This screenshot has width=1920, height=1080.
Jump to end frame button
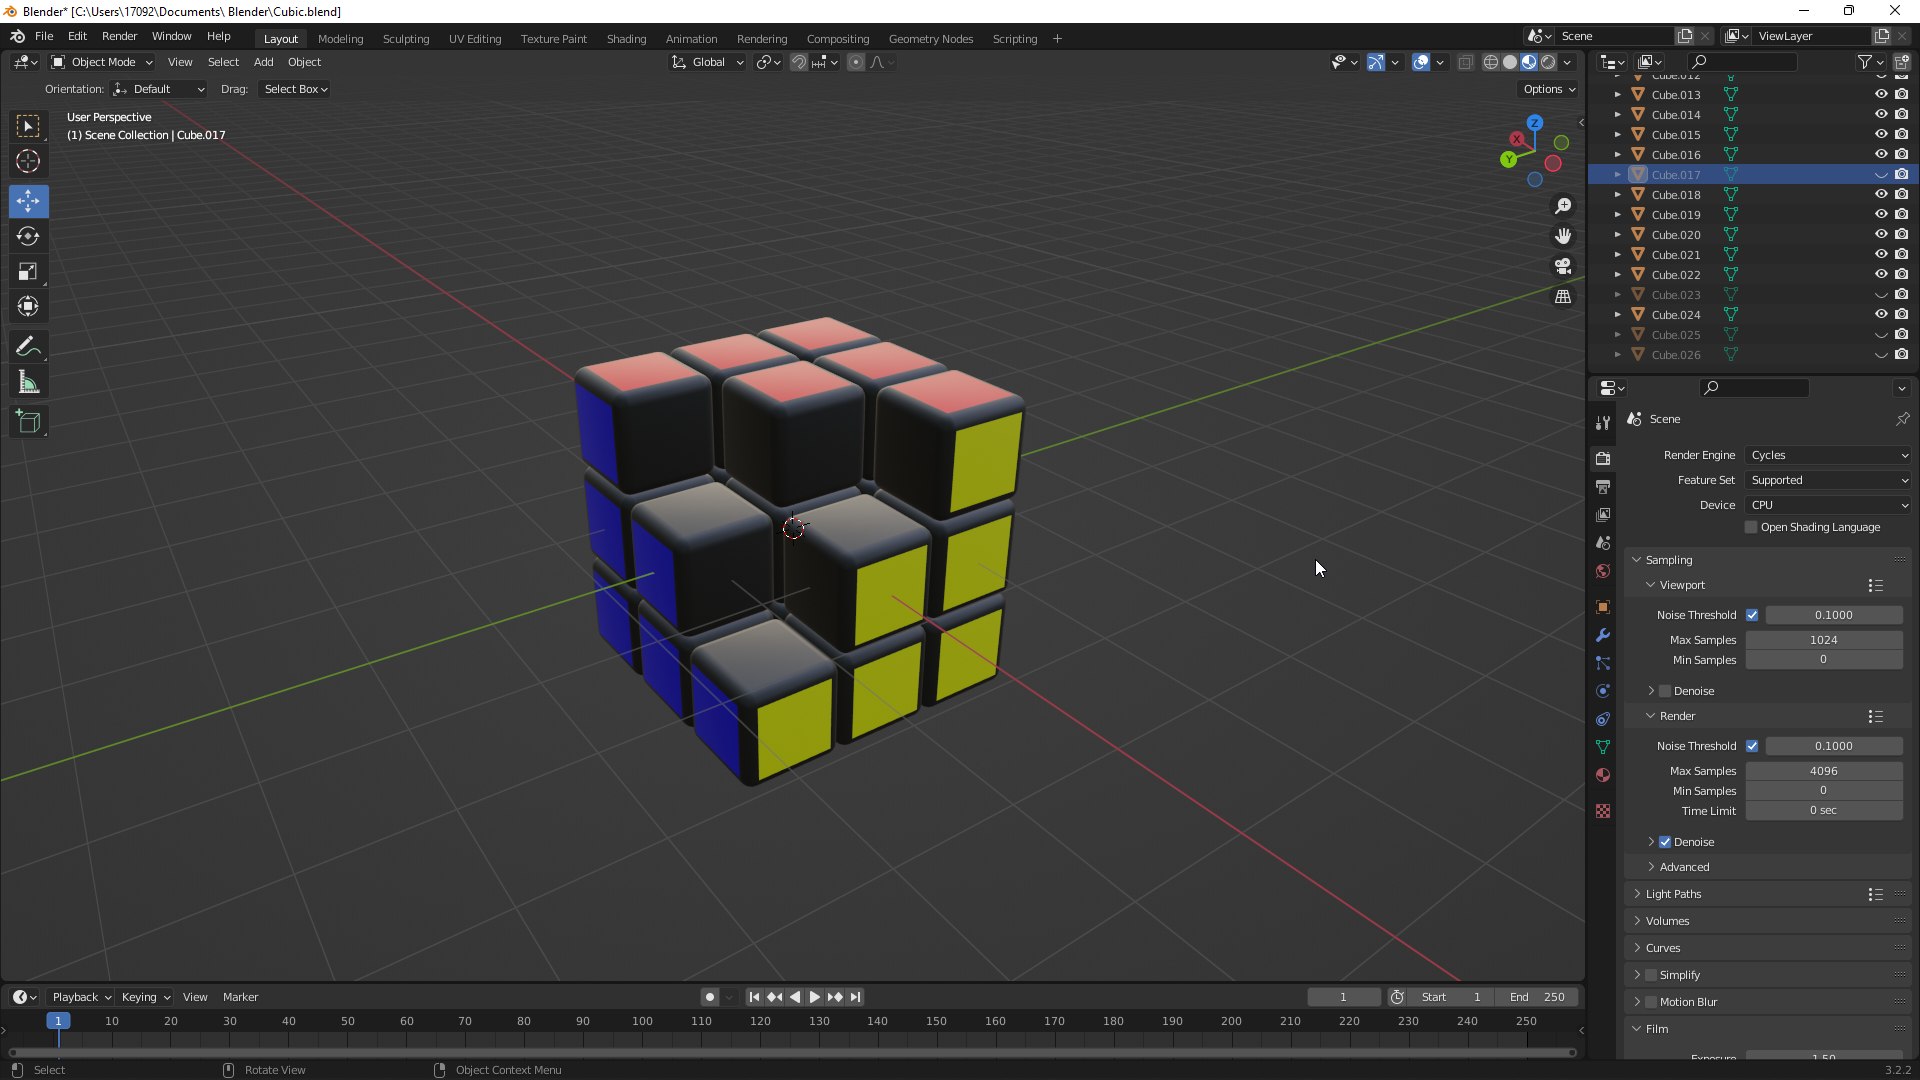click(855, 997)
